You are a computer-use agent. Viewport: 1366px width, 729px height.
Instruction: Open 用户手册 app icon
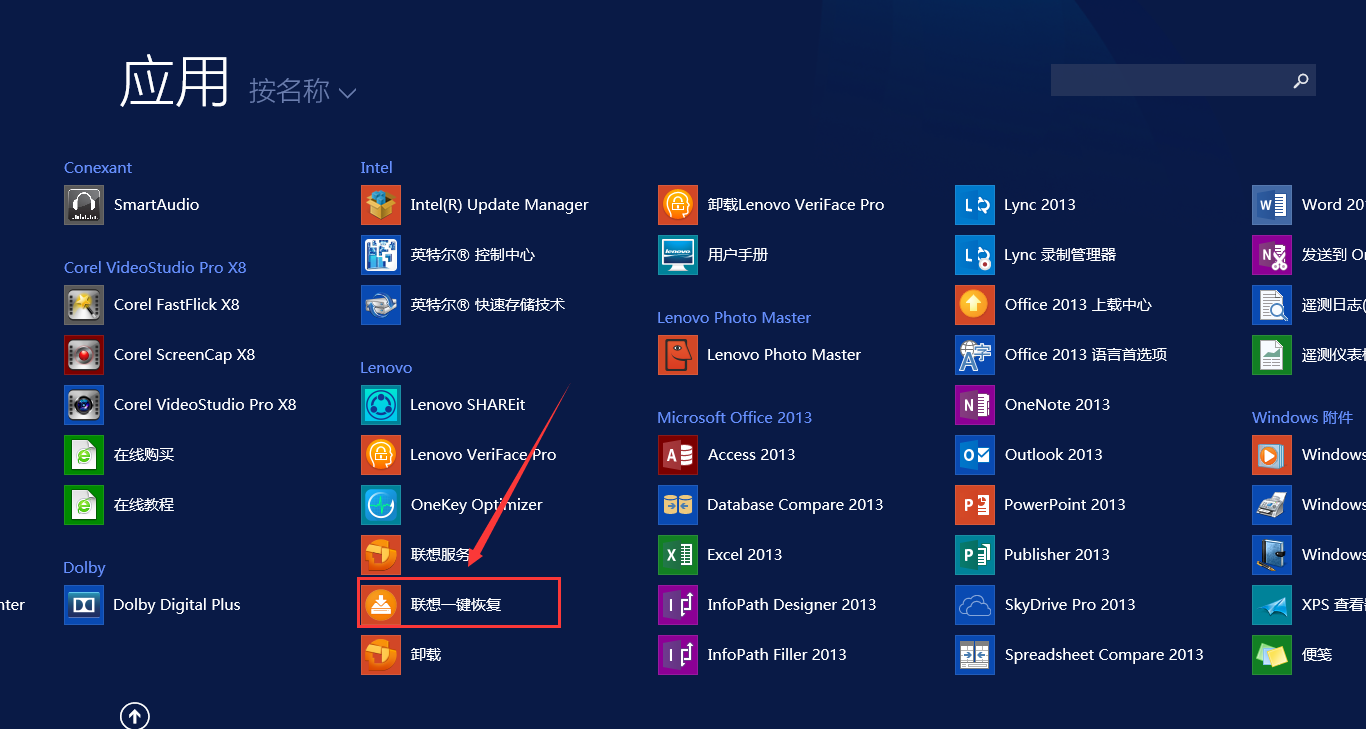coord(678,255)
